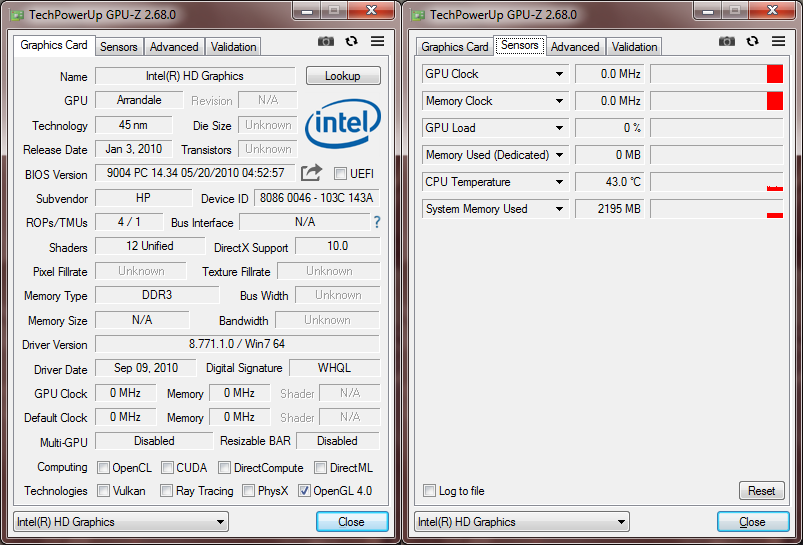Click the Reset button
The width and height of the screenshot is (804, 545).
tap(761, 491)
